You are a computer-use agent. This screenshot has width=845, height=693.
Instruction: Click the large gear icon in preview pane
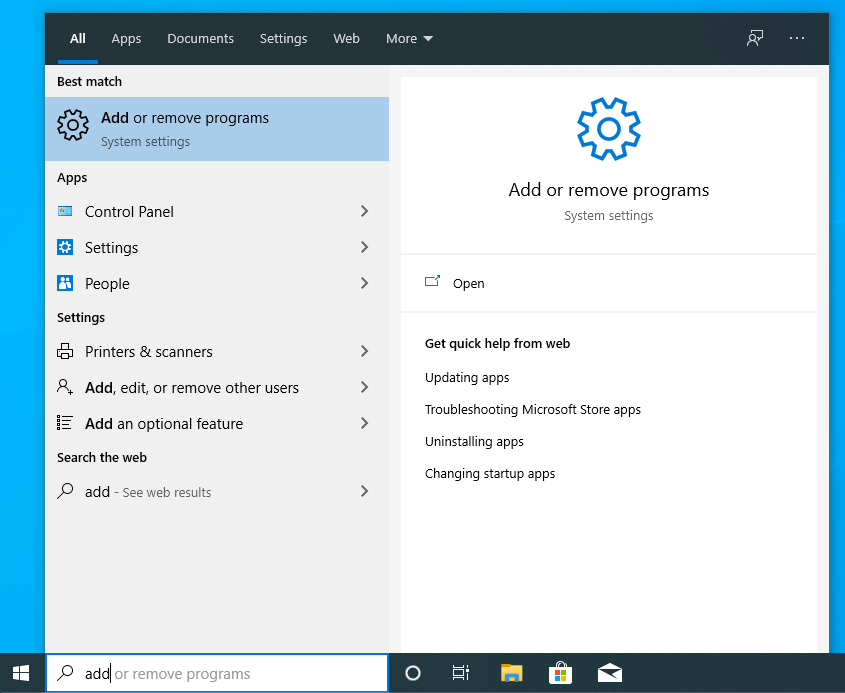pyautogui.click(x=608, y=128)
